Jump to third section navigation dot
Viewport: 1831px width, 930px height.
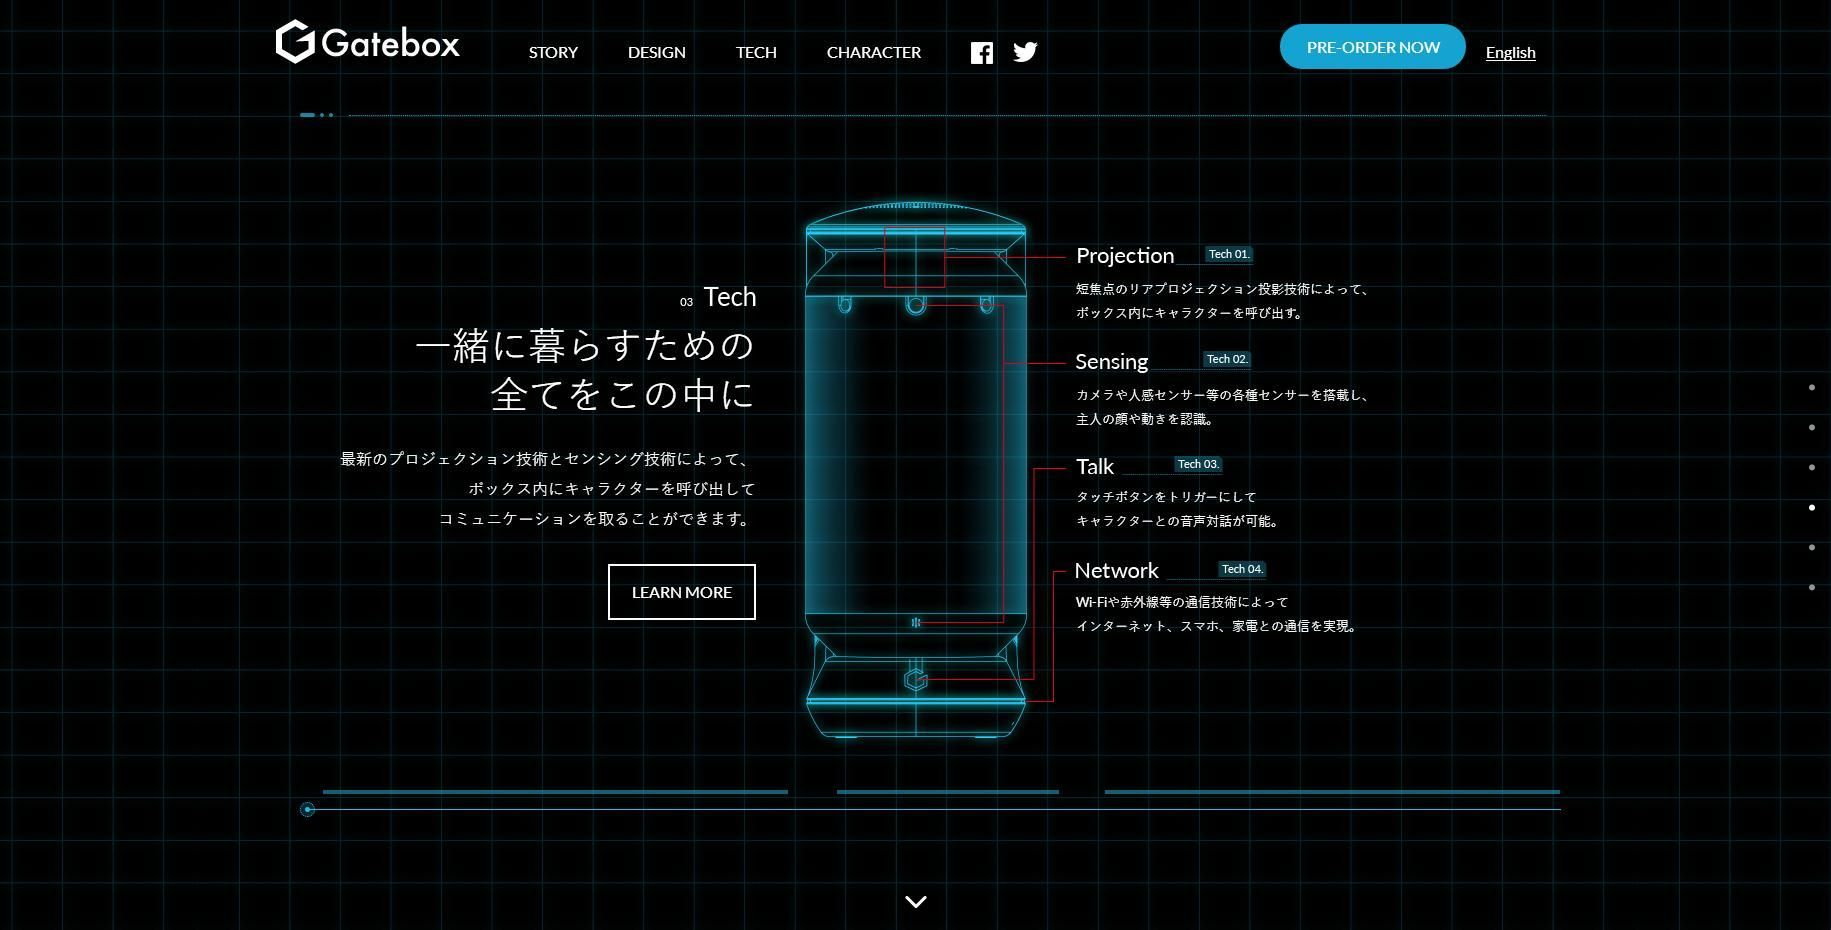[1812, 468]
